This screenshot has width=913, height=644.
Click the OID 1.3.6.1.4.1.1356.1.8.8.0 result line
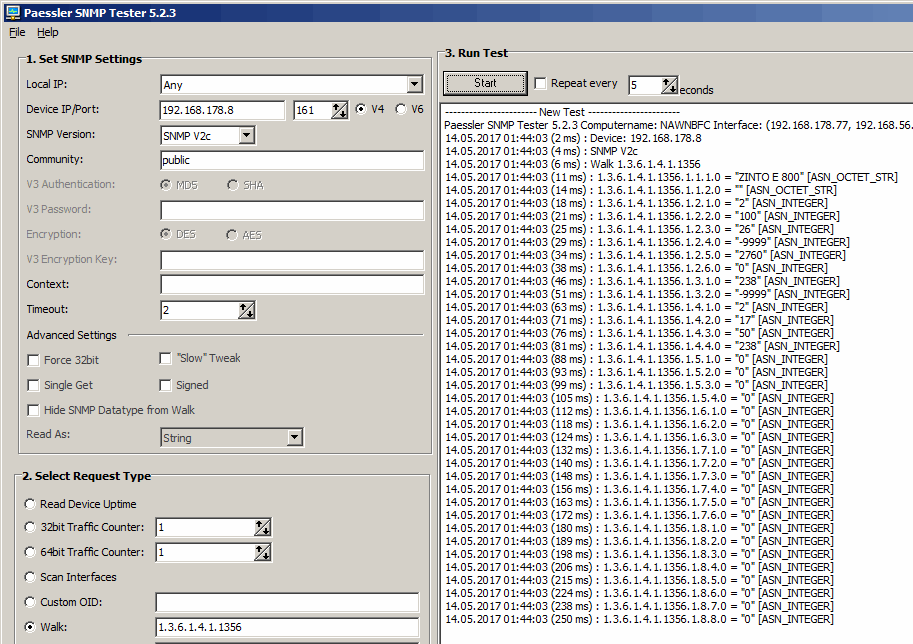pos(639,619)
